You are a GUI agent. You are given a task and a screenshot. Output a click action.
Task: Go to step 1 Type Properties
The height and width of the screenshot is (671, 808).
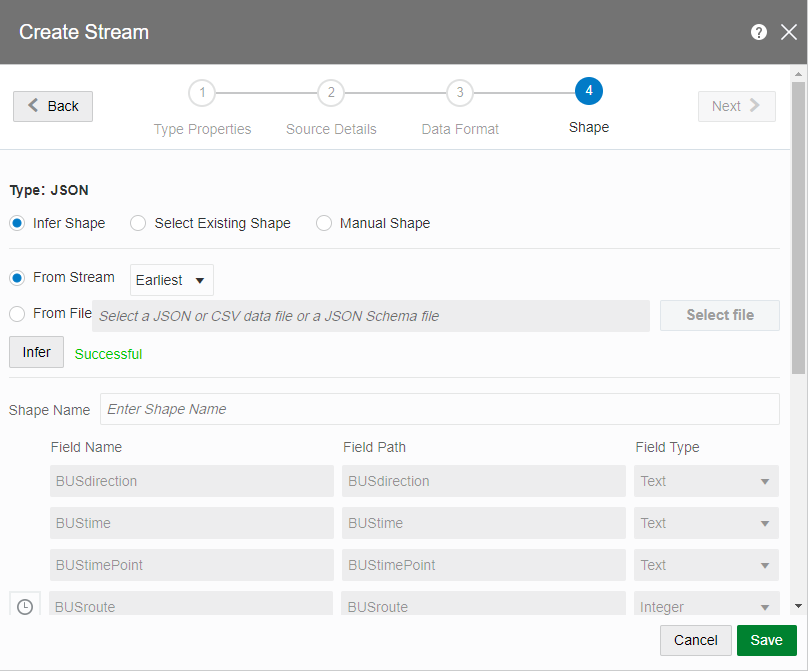202,93
